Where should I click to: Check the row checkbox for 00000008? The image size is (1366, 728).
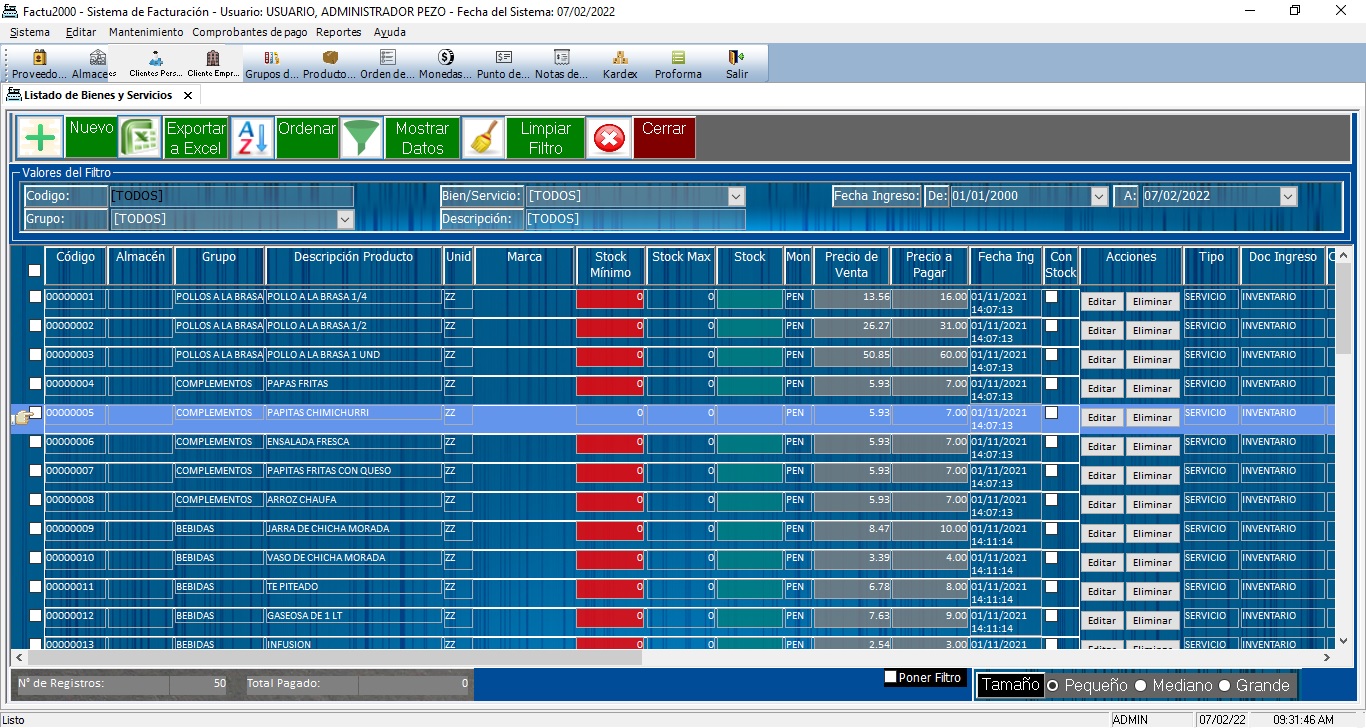pyautogui.click(x=36, y=500)
